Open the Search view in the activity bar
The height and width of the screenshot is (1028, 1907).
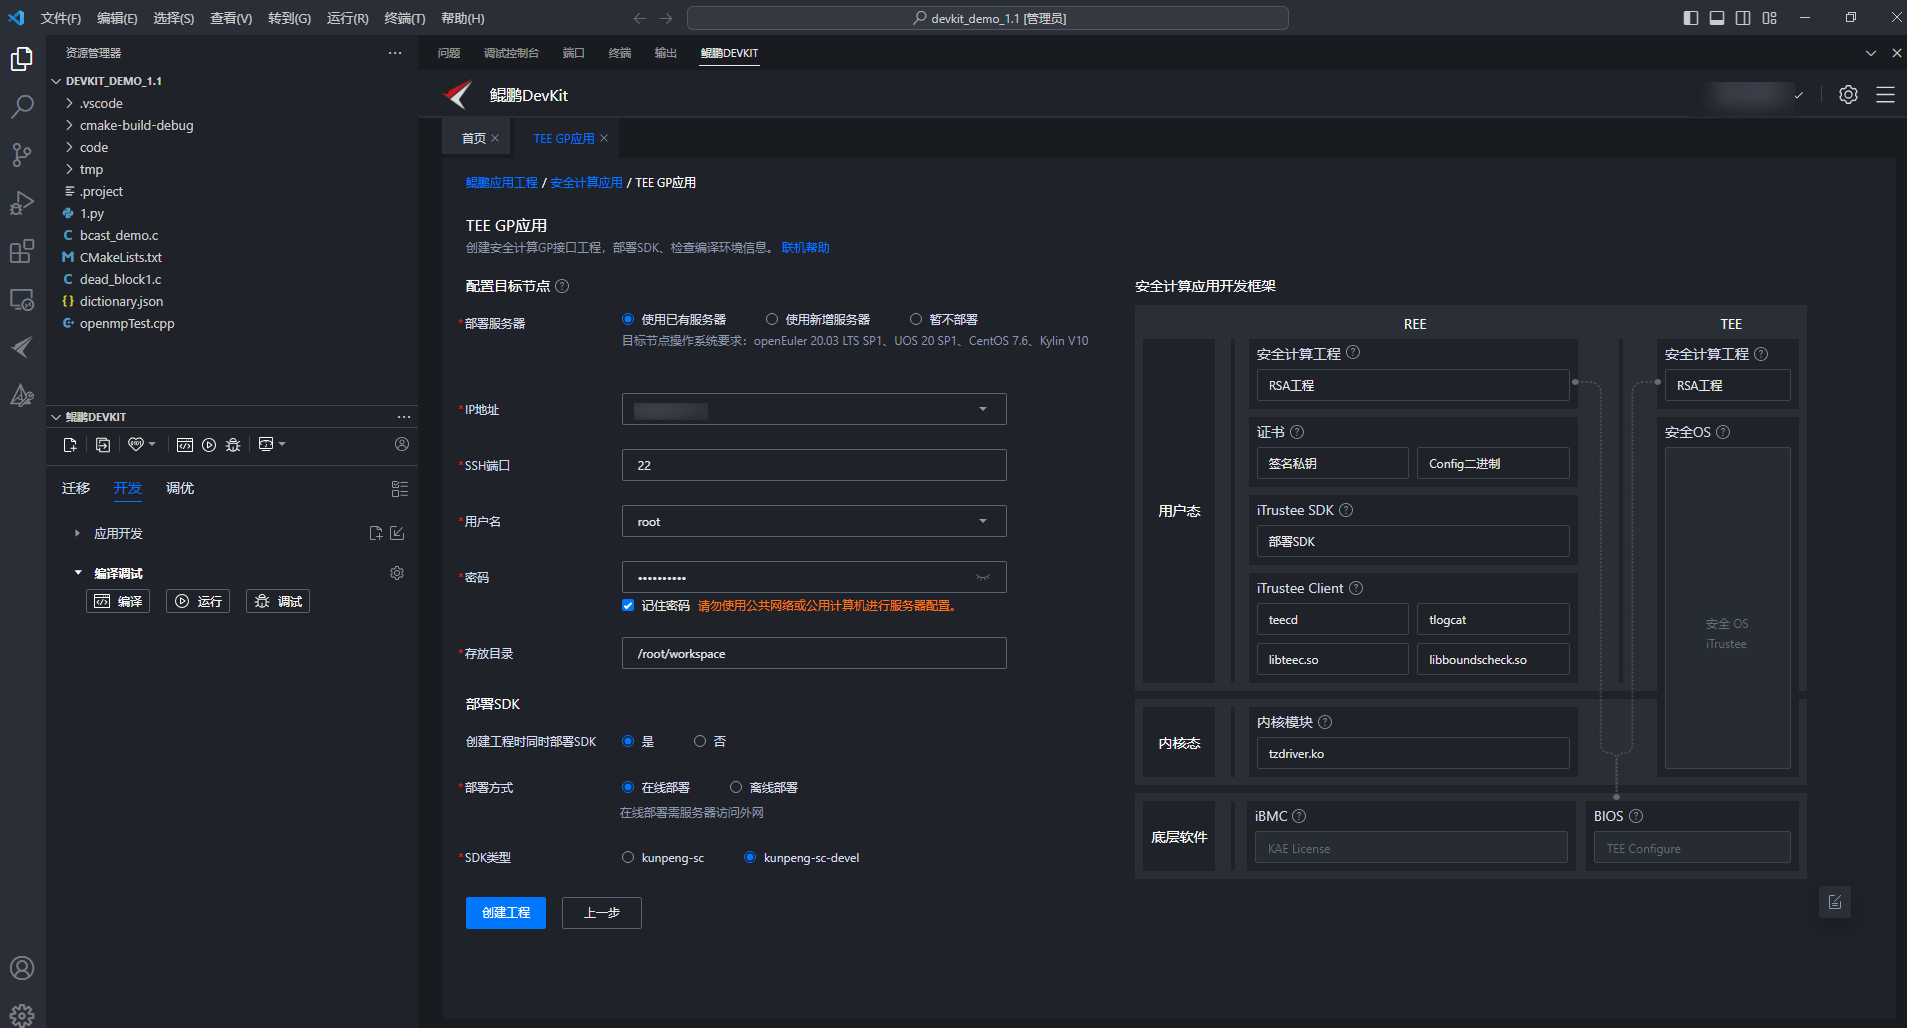pos(22,106)
